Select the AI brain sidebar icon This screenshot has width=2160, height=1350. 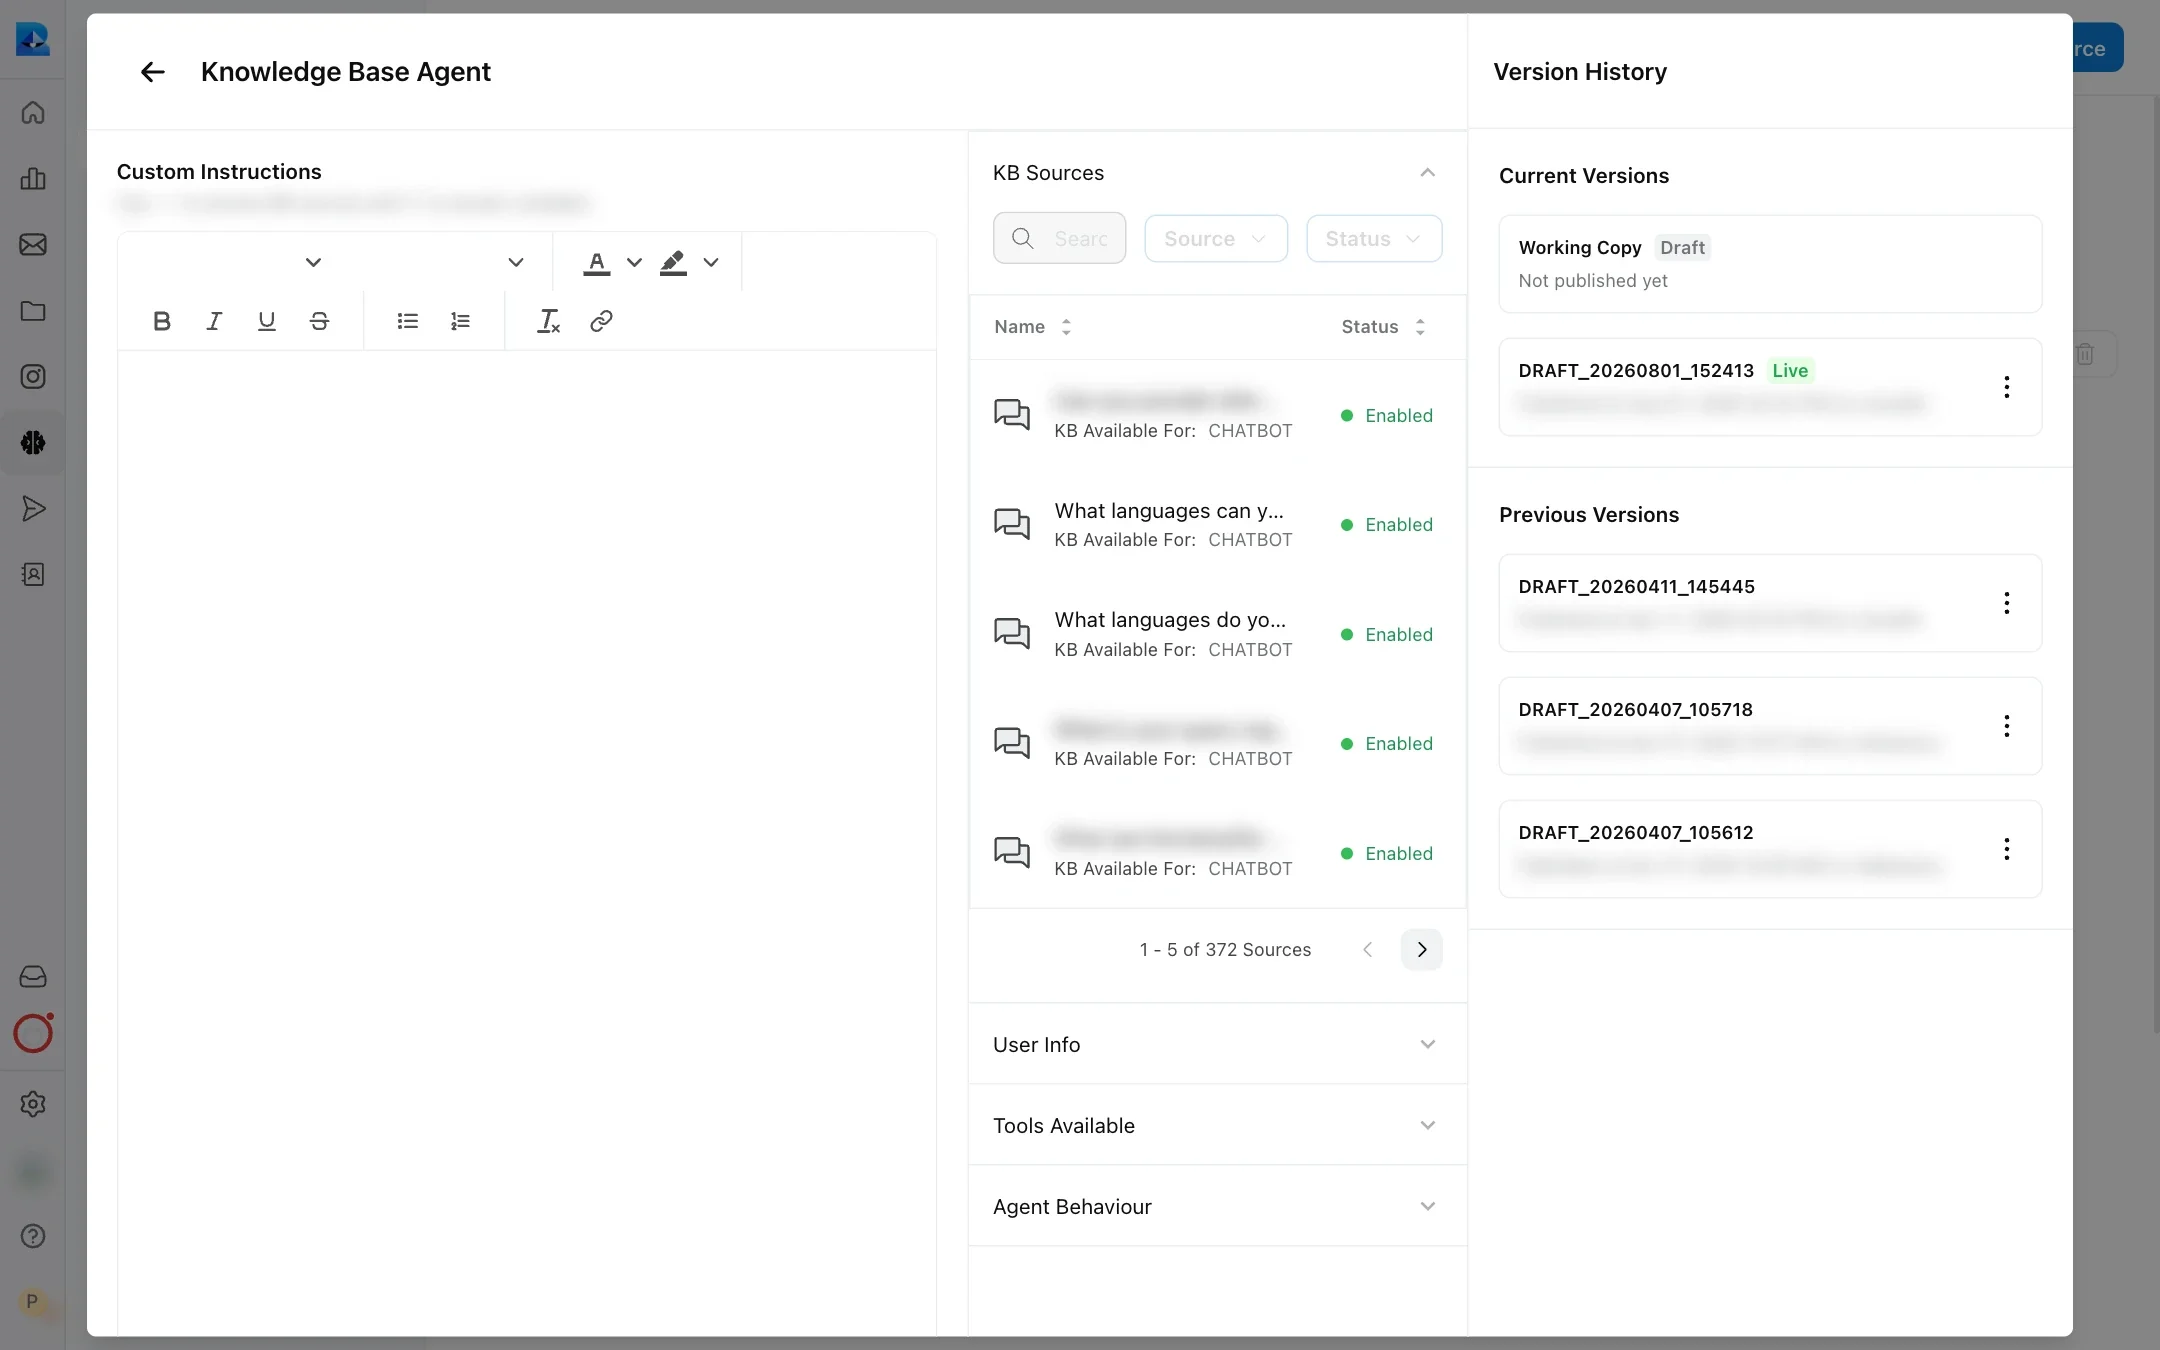coord(33,442)
